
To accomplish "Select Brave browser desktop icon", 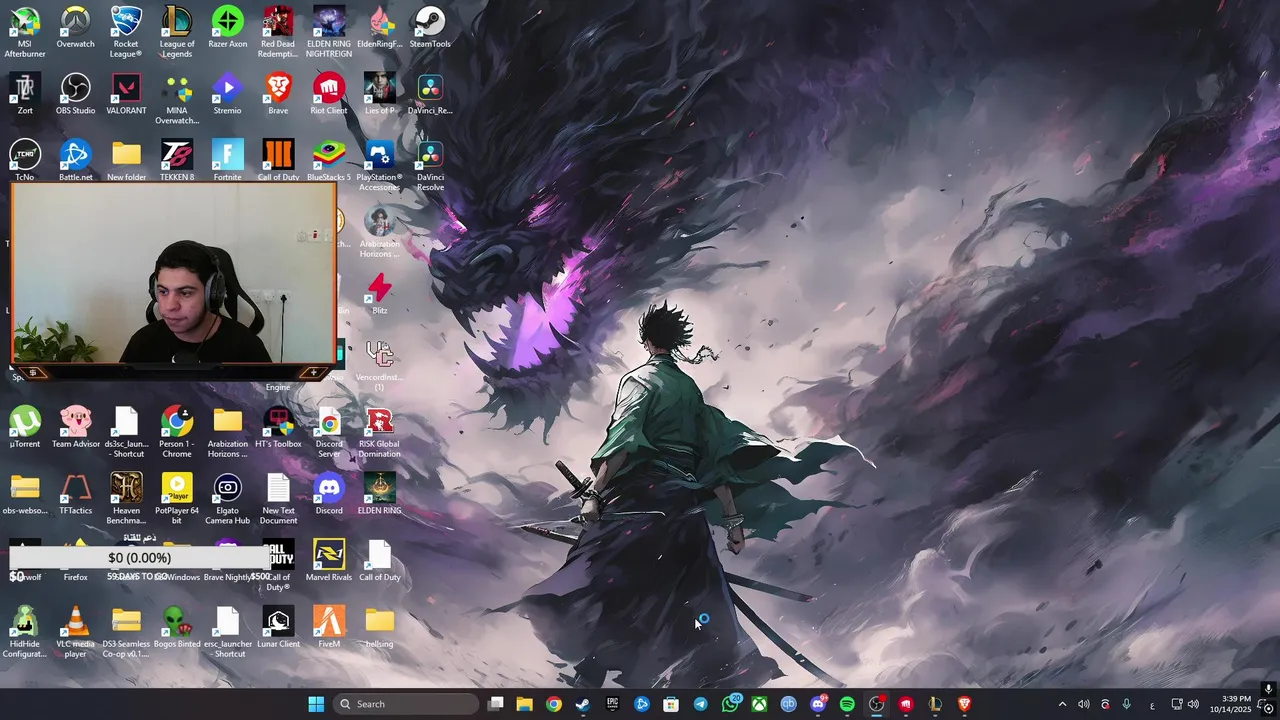I will pyautogui.click(x=278, y=95).
